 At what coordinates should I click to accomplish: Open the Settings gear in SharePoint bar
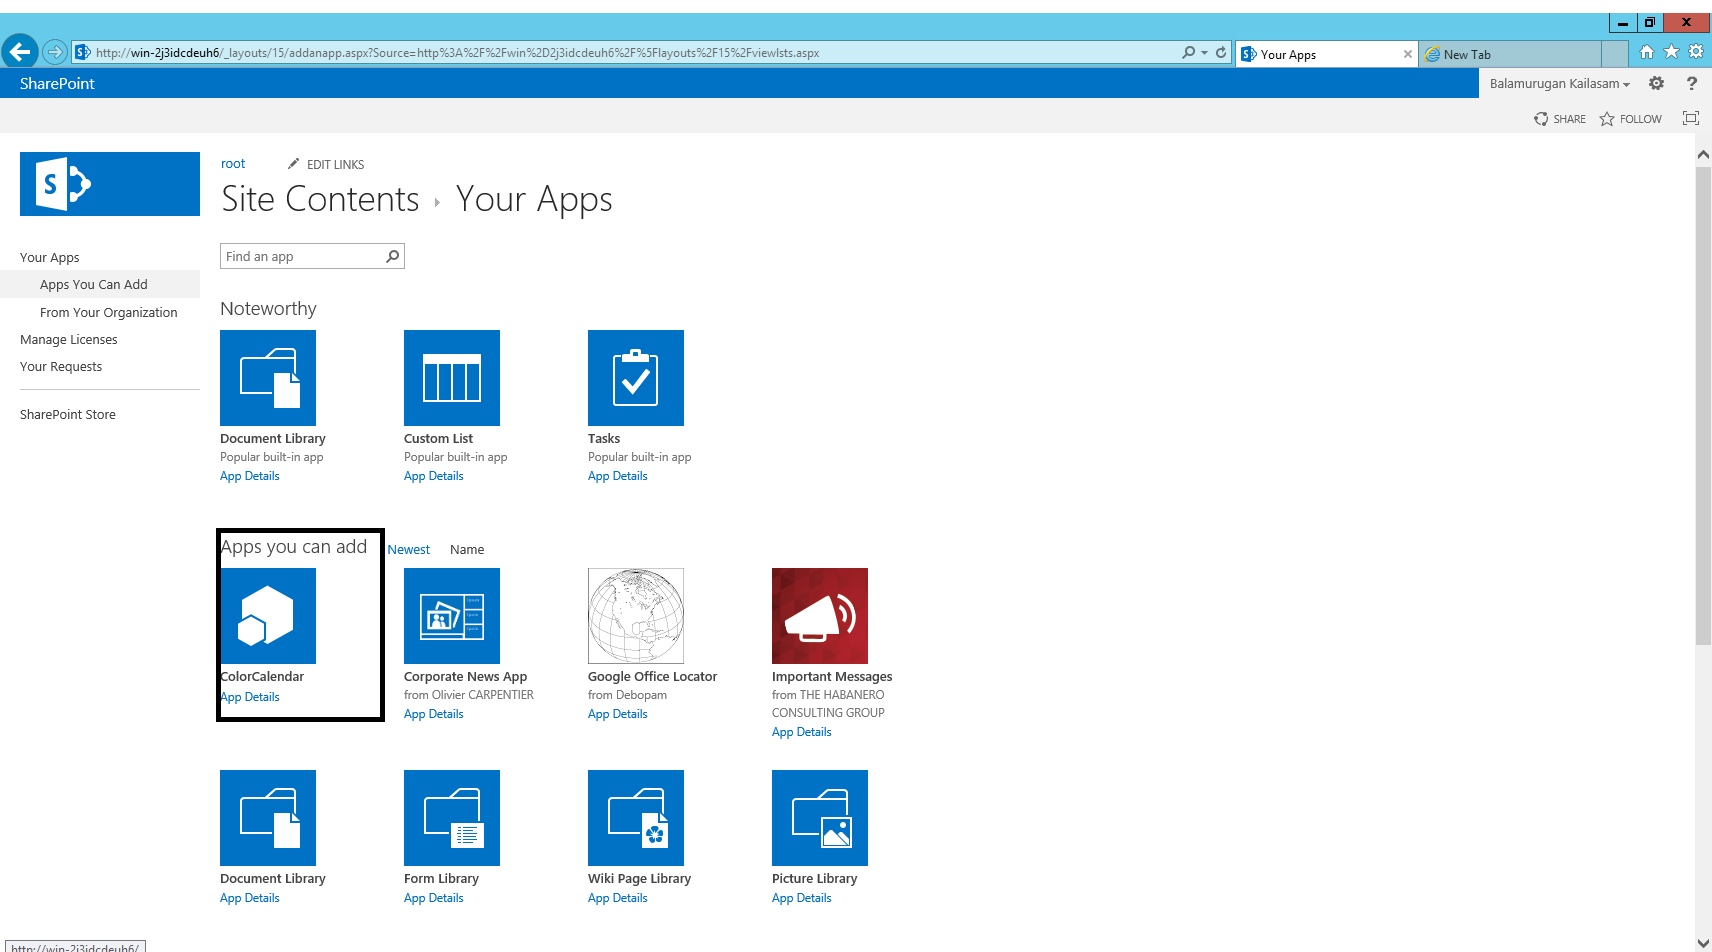coord(1657,84)
